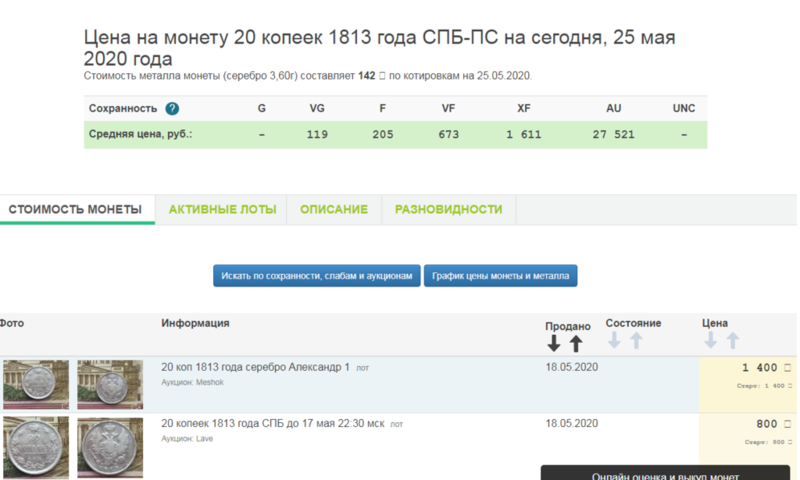Sort by Состояние ascending arrow
The width and height of the screenshot is (800, 480).
[636, 340]
